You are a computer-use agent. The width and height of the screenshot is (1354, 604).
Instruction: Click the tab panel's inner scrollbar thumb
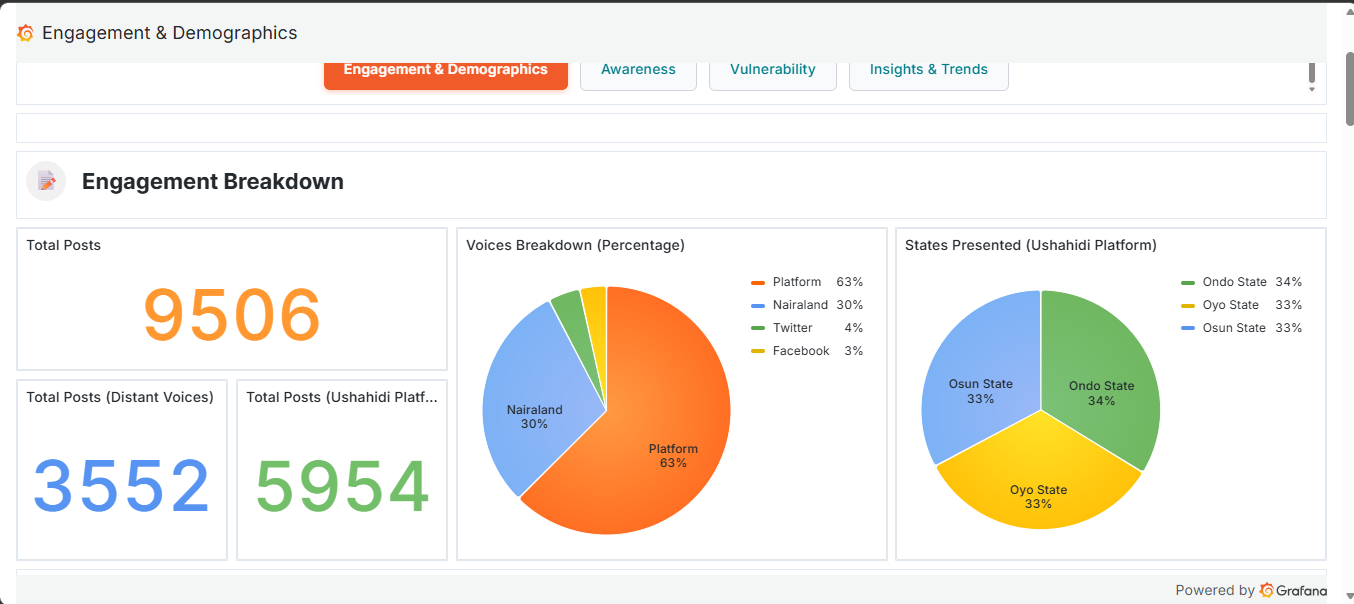pyautogui.click(x=1312, y=73)
